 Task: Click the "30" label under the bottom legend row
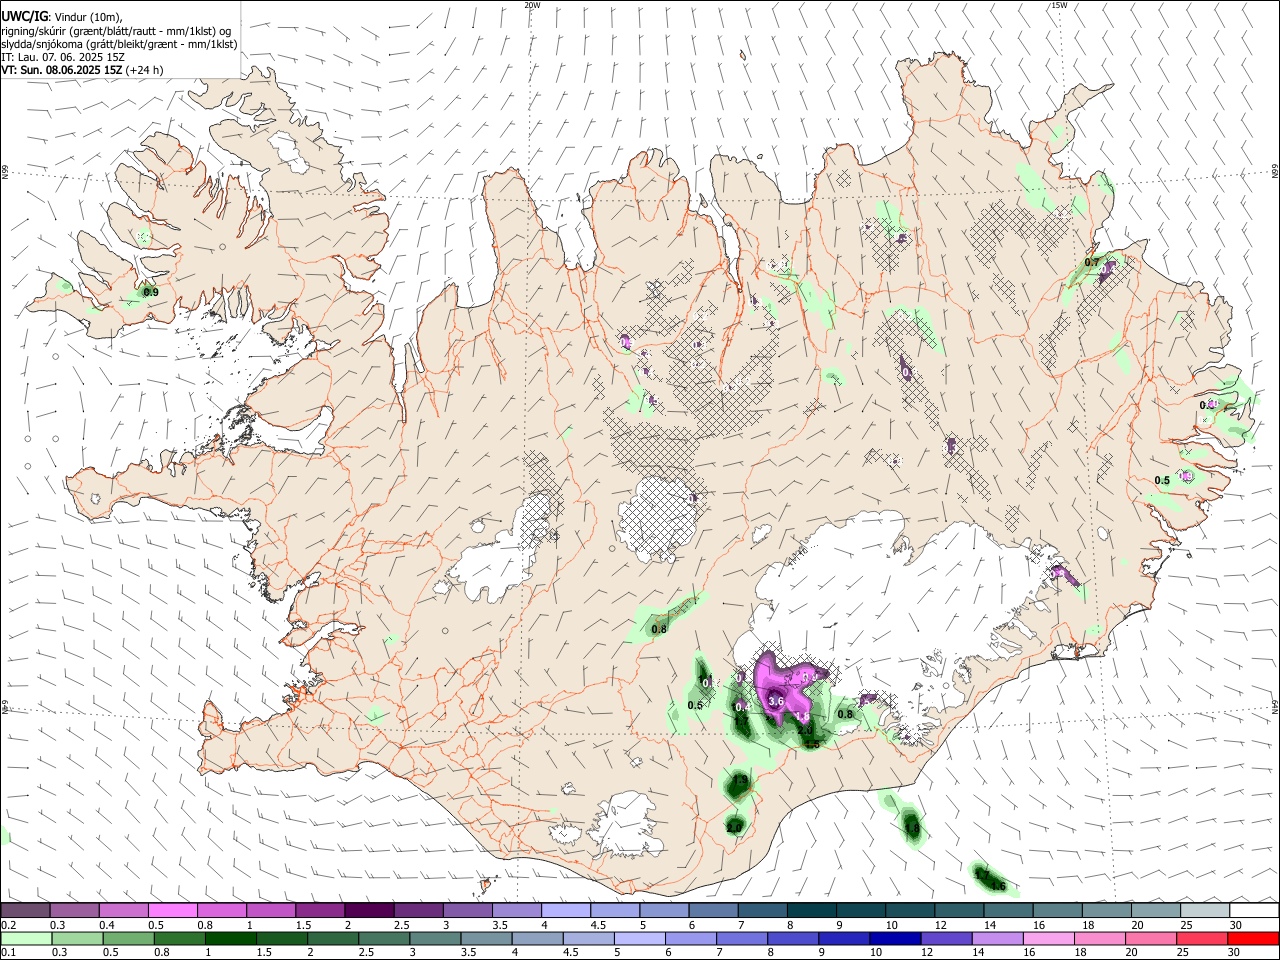tap(1234, 953)
